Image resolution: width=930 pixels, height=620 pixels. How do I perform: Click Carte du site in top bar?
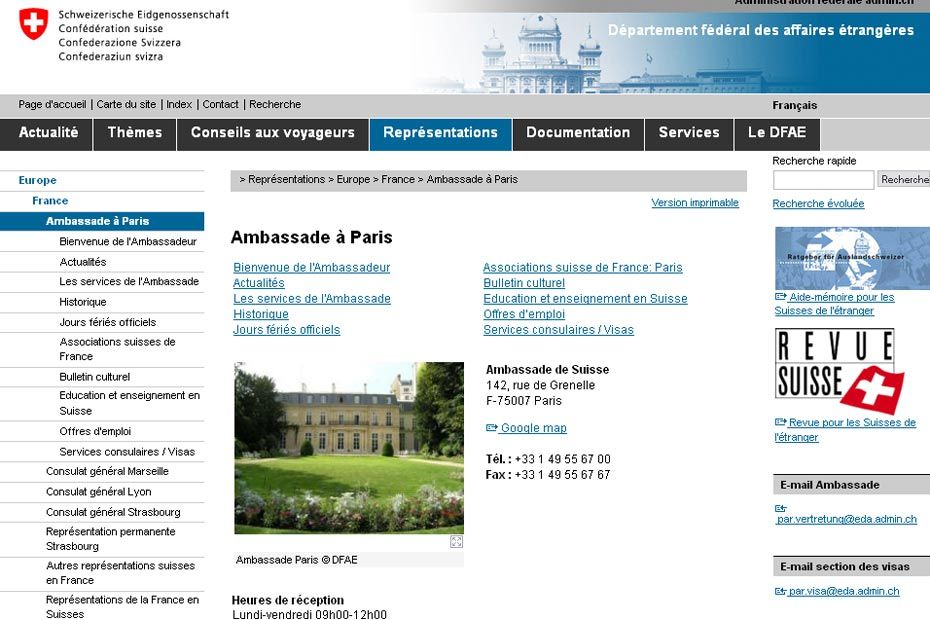pyautogui.click(x=126, y=104)
